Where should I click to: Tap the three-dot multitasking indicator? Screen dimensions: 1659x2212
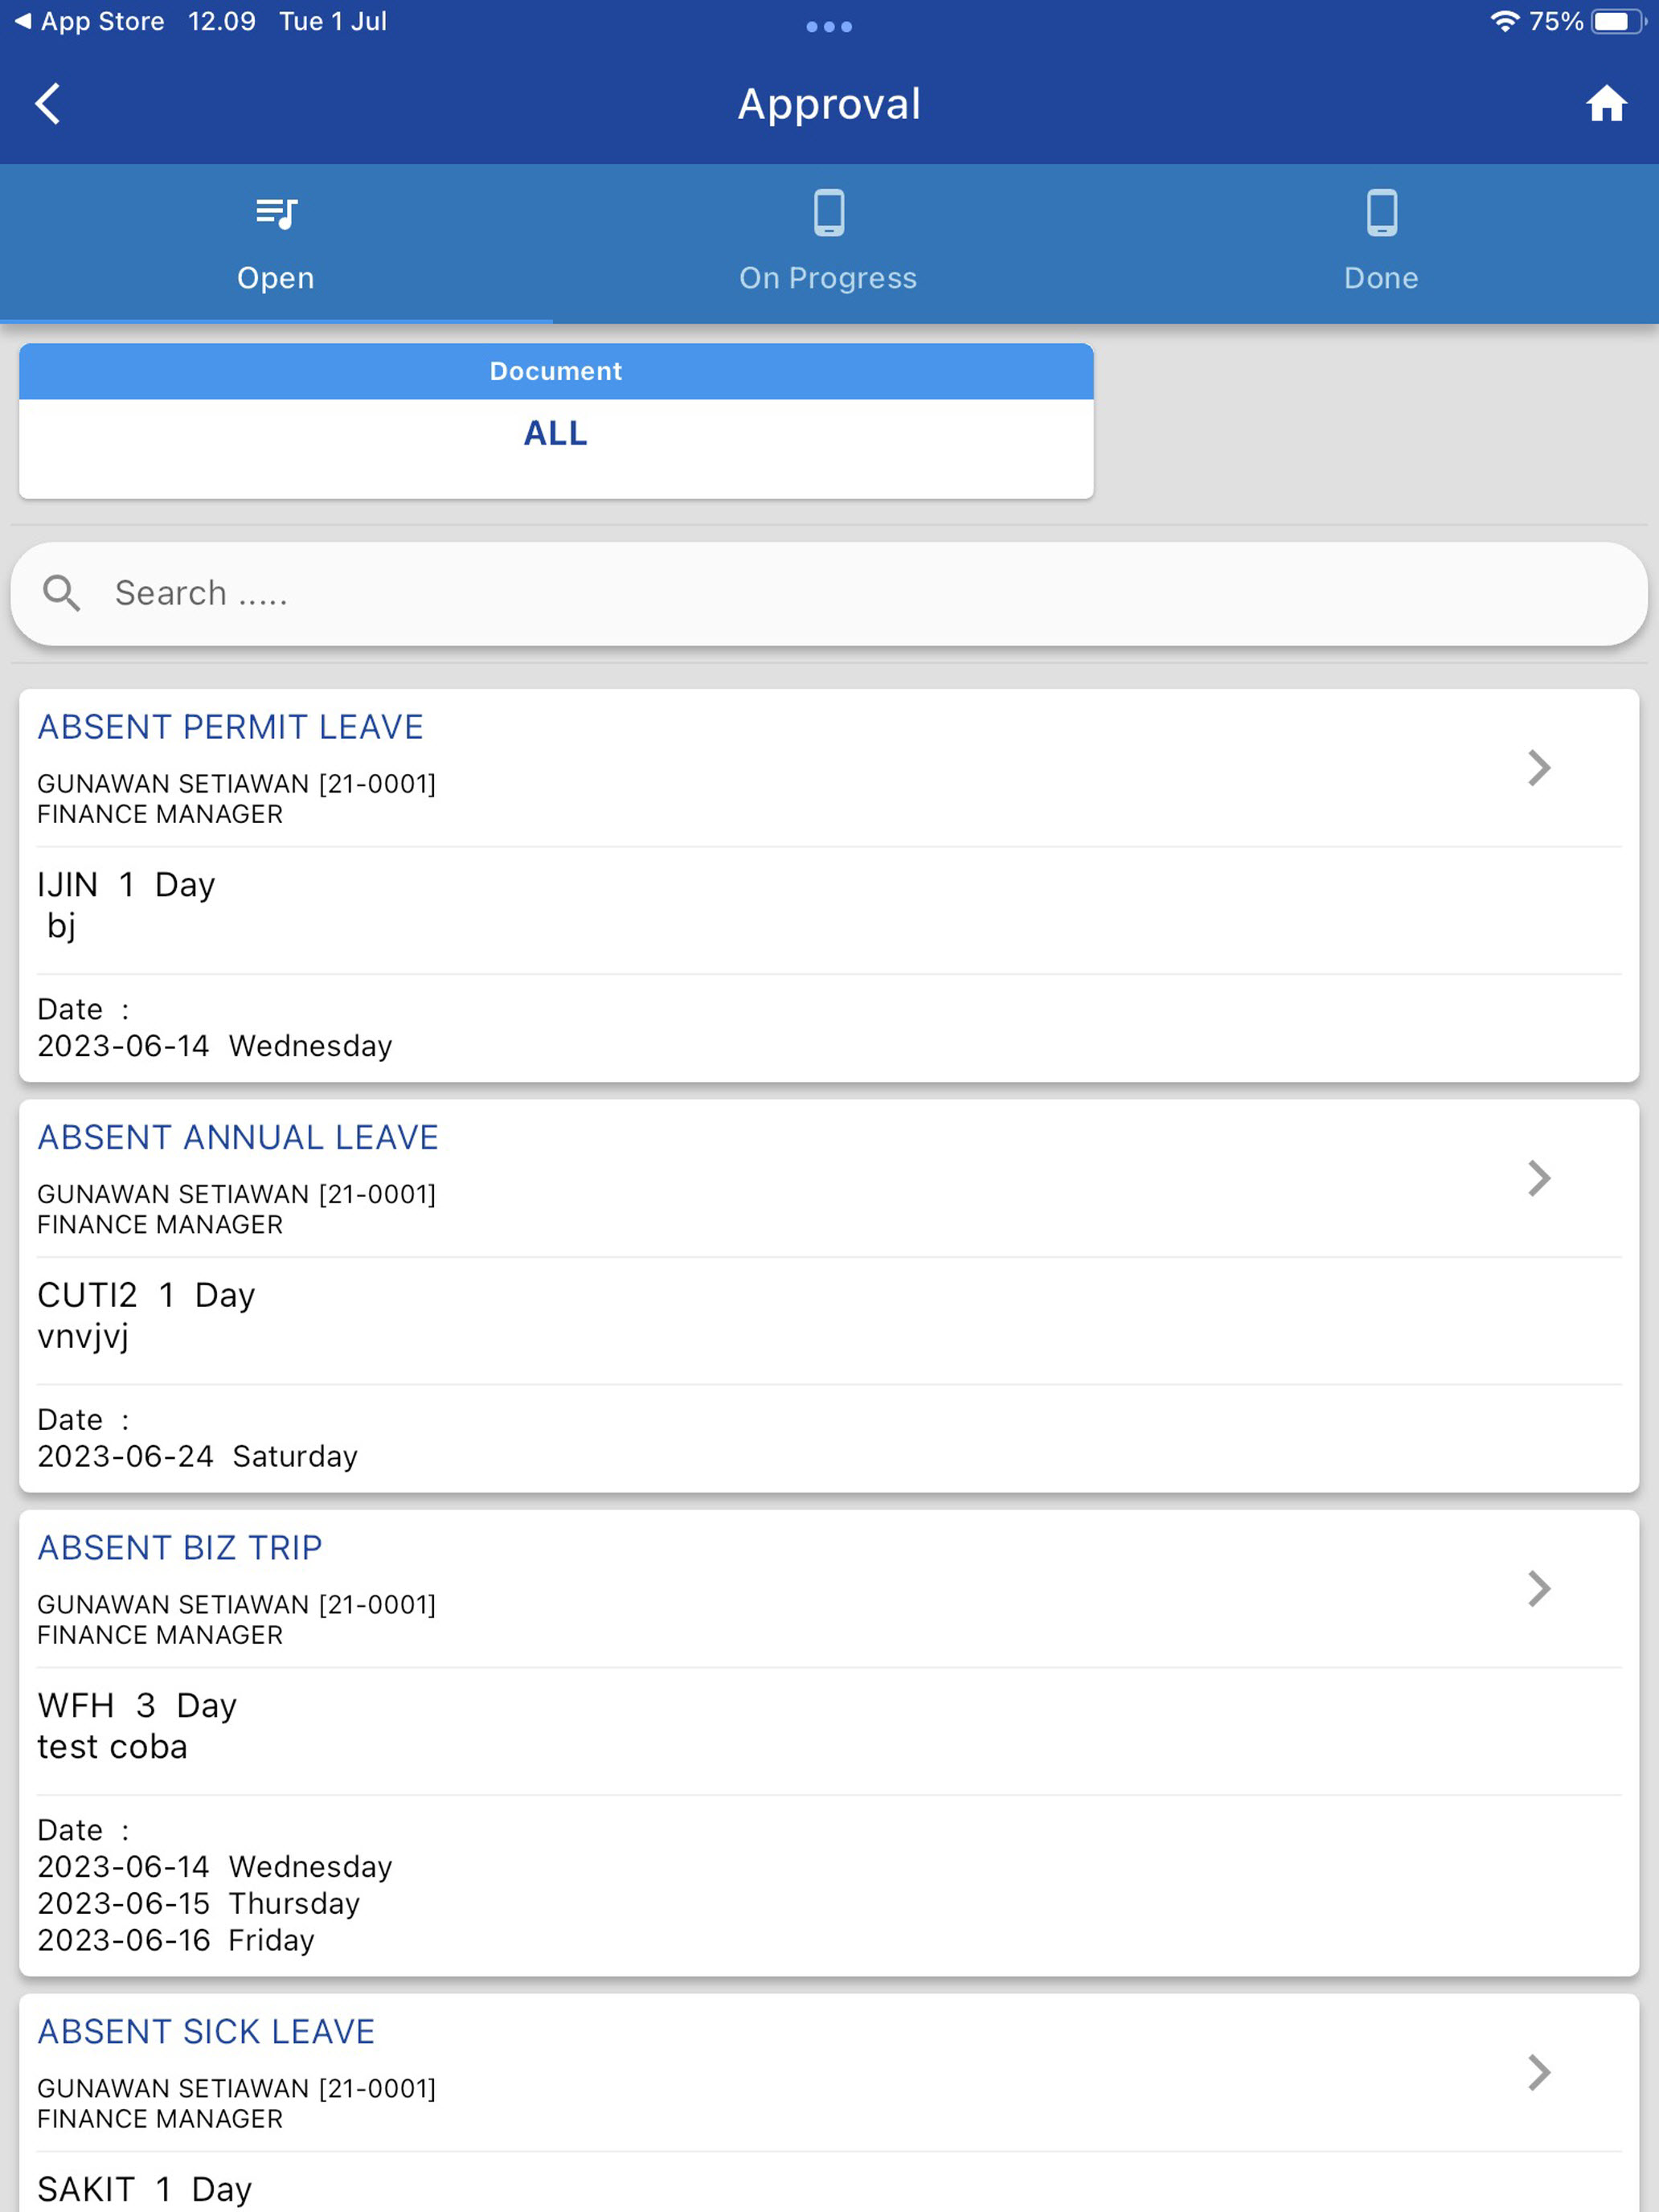(x=829, y=27)
